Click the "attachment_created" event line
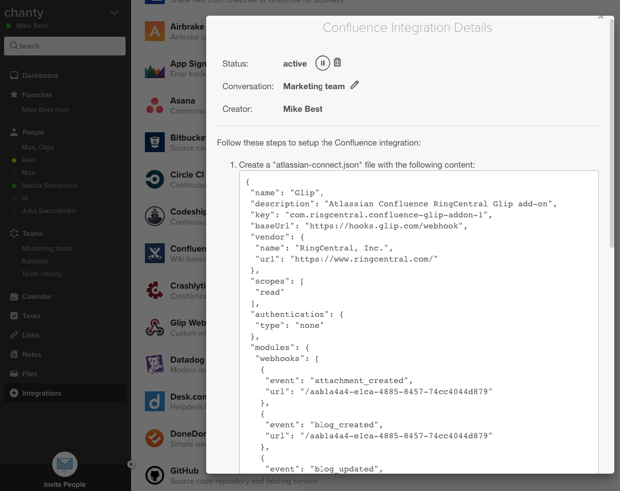 tap(339, 381)
